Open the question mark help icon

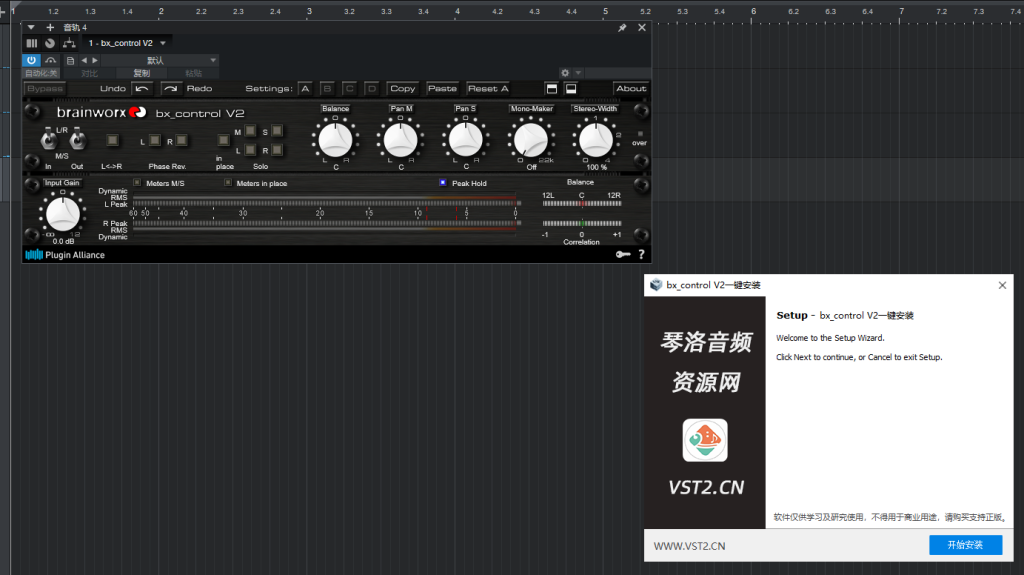click(641, 254)
